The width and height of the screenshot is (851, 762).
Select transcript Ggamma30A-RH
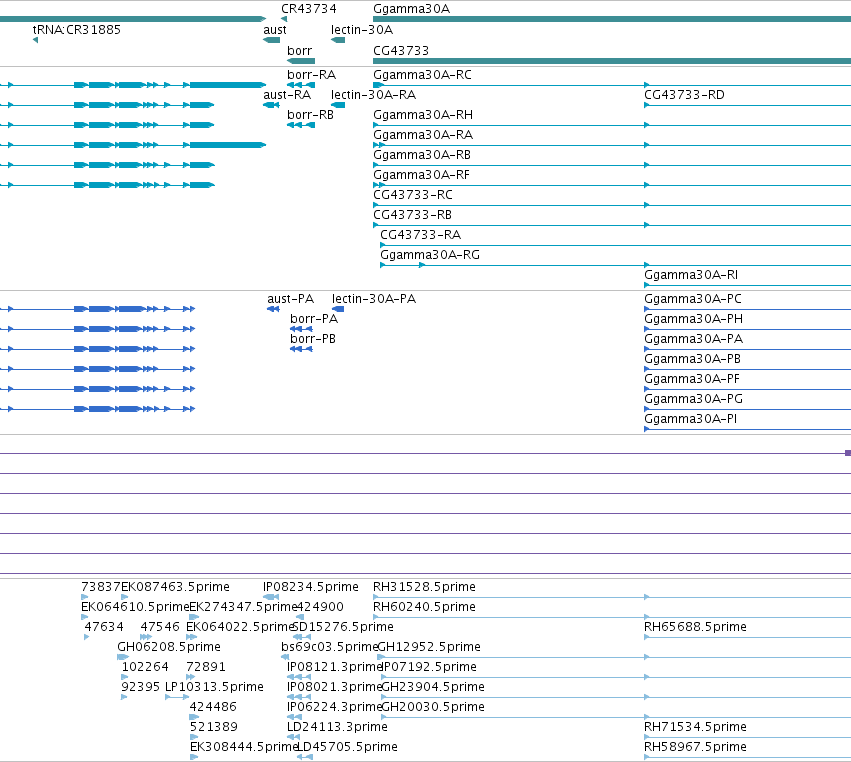(423, 115)
